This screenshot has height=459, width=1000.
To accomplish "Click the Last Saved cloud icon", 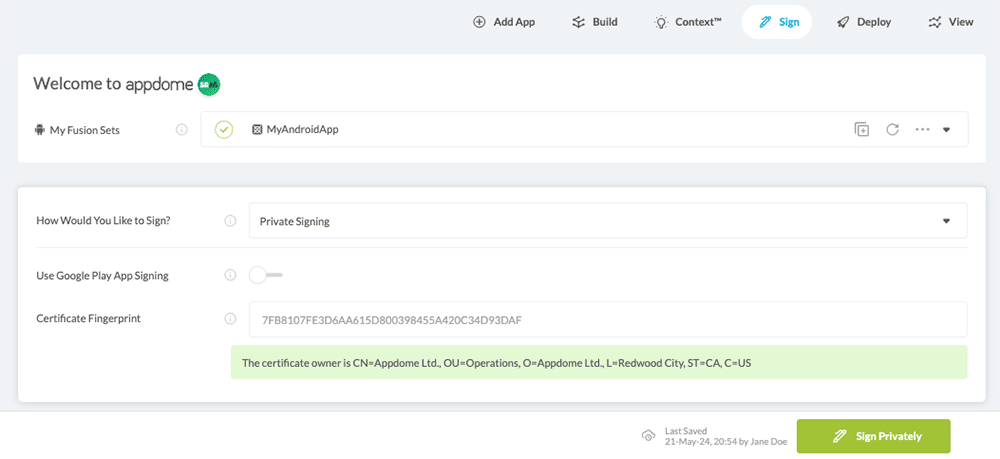I will click(x=648, y=436).
